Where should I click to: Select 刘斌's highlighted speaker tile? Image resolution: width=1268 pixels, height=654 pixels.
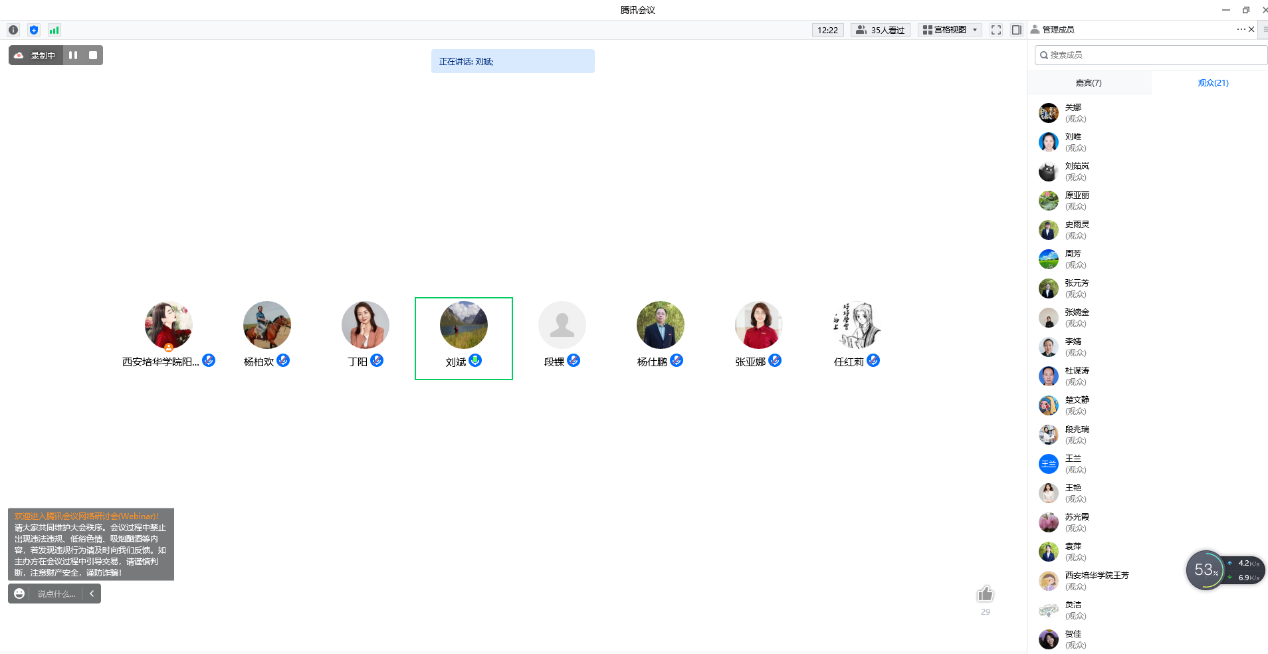pos(464,338)
